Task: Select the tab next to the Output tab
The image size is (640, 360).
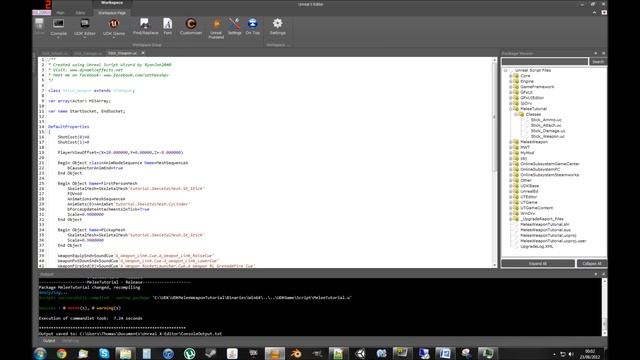Action: pos(70,341)
